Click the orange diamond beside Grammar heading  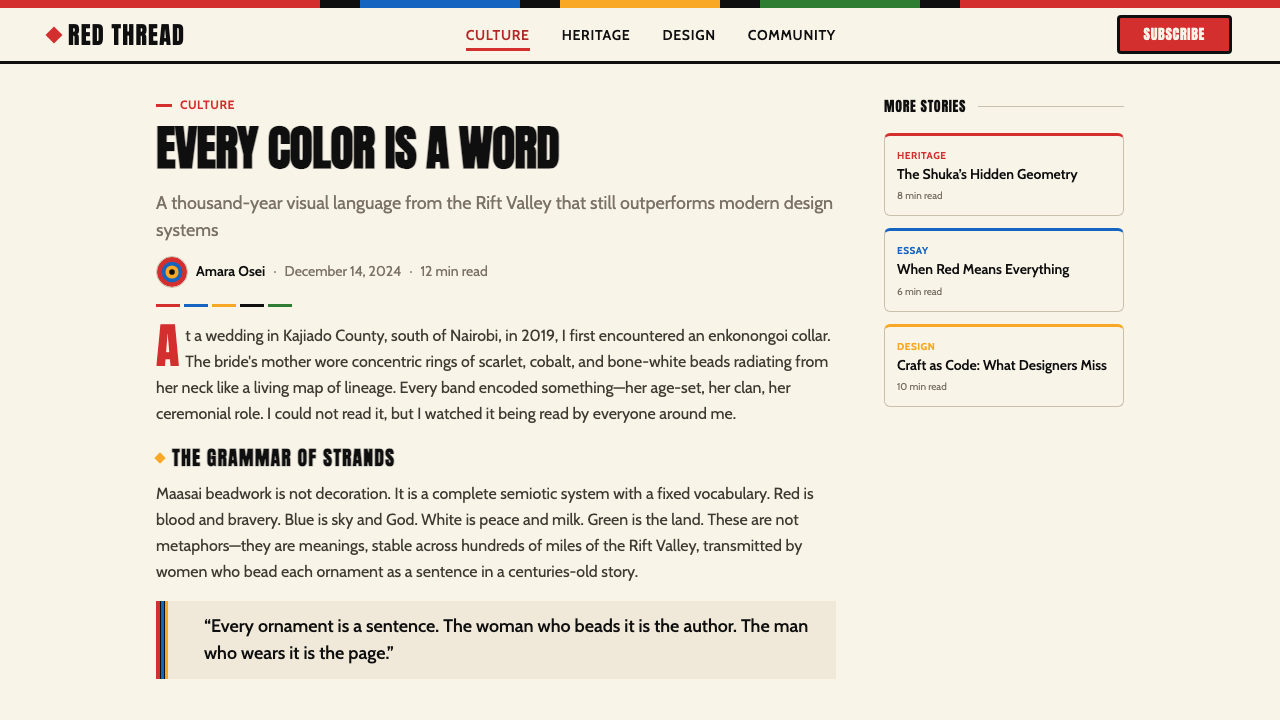[x=160, y=458]
